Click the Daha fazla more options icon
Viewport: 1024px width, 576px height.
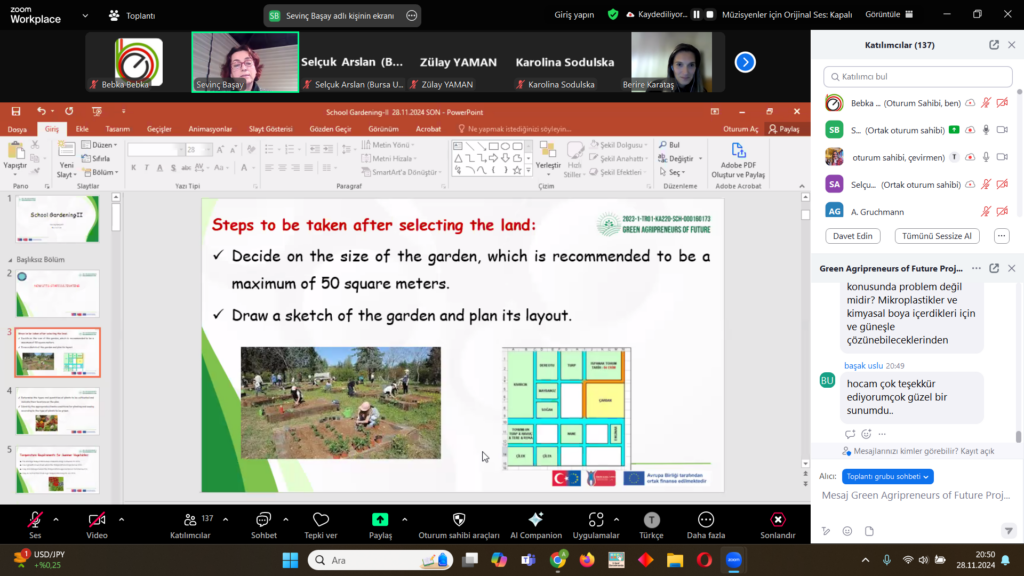705,519
